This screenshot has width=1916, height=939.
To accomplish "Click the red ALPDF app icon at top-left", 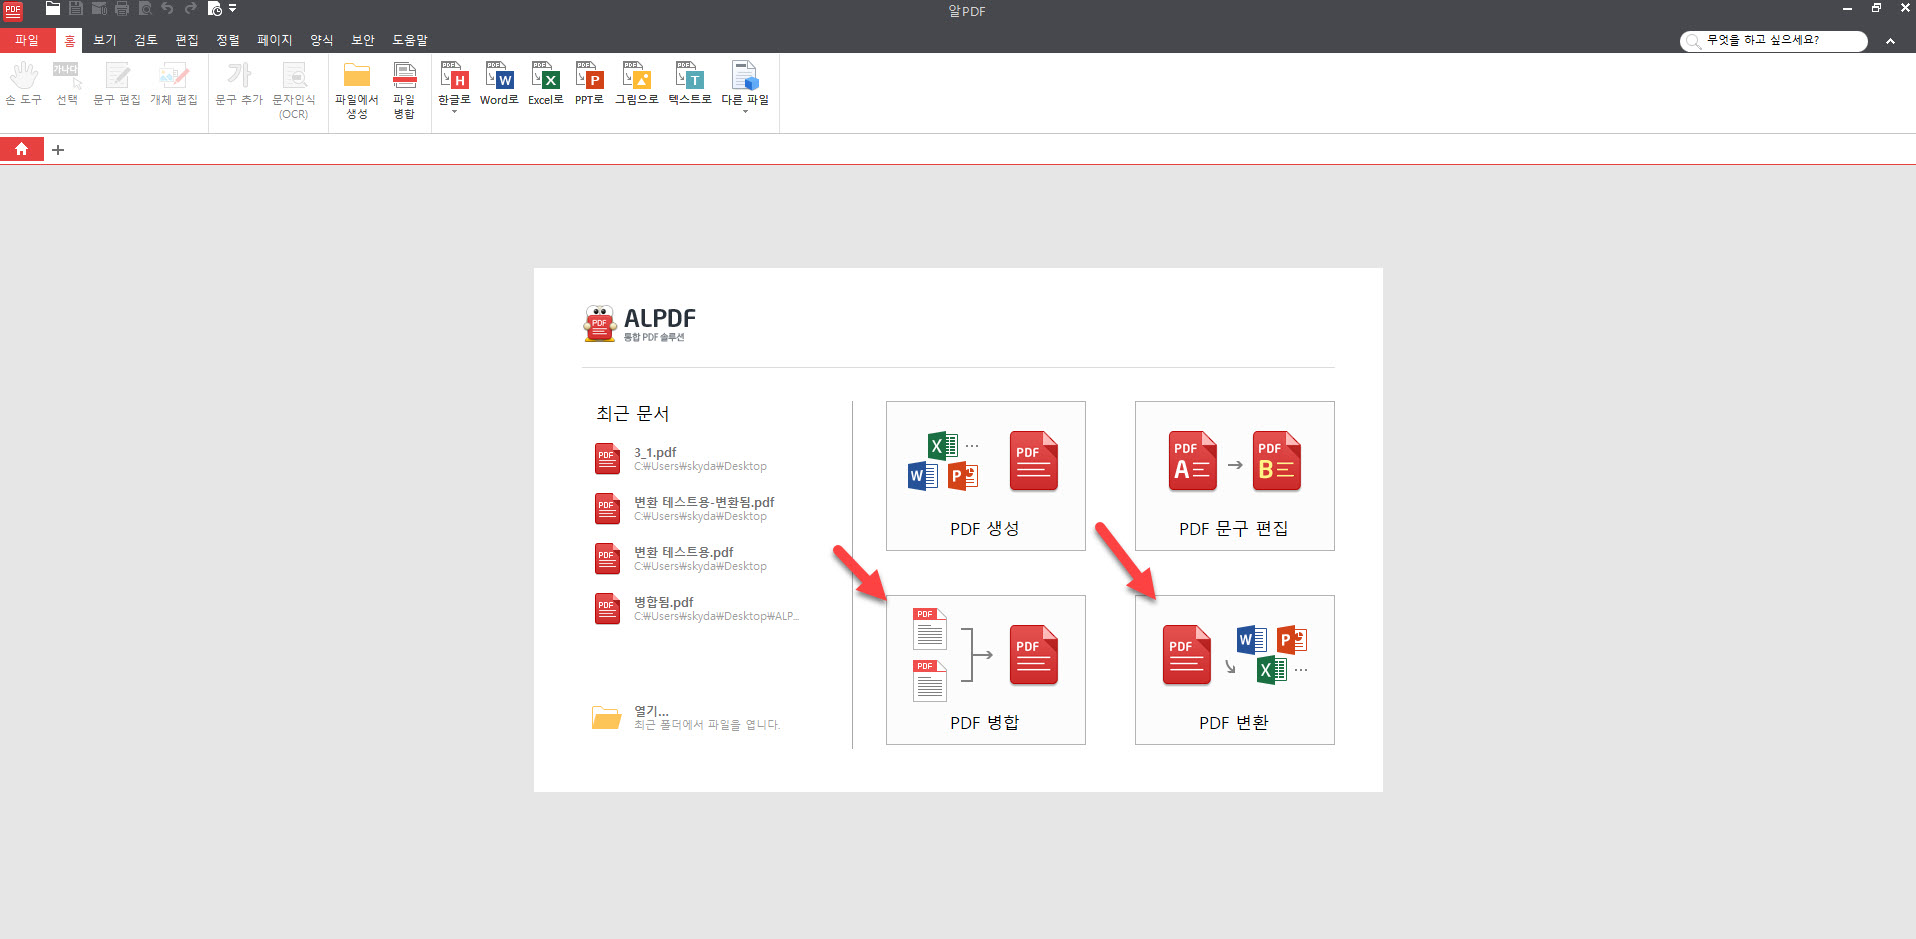I will (x=13, y=11).
